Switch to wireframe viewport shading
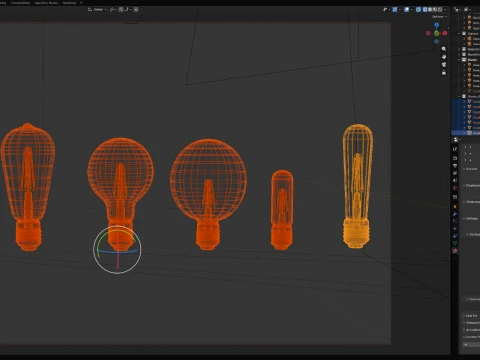Viewport: 480px width, 360px height. point(425,9)
